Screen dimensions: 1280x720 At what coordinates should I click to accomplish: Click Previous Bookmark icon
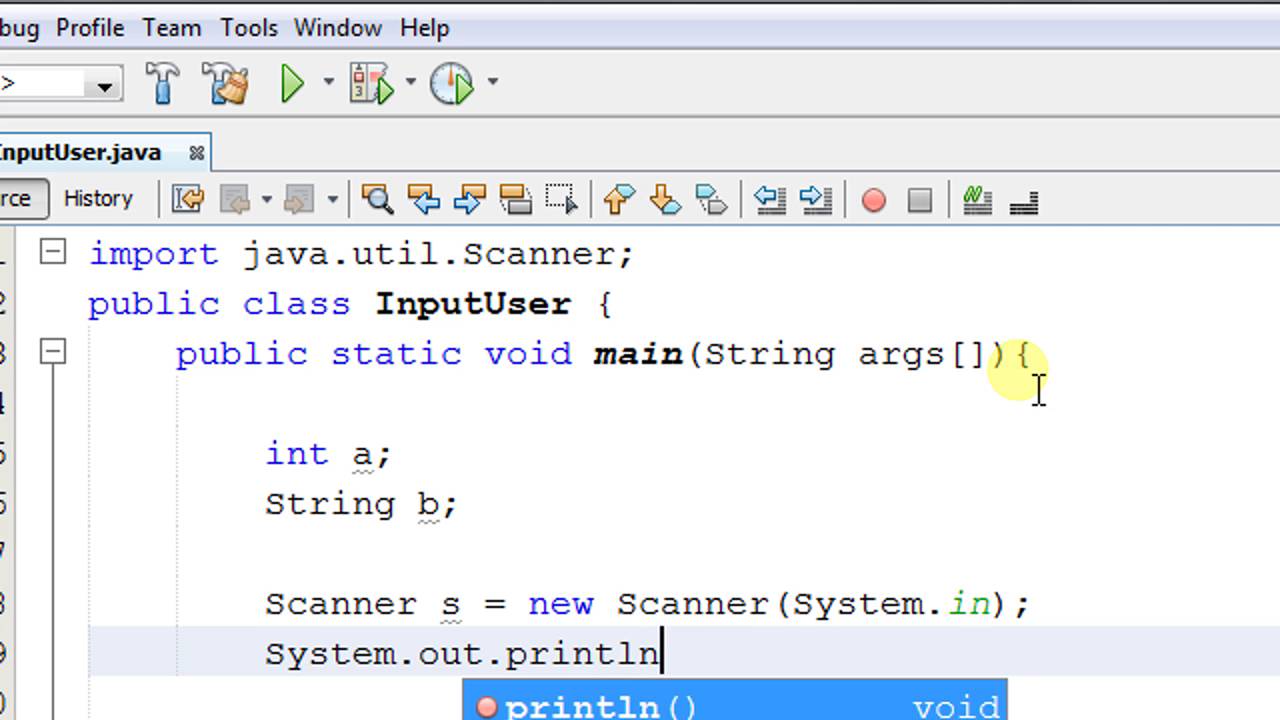tap(619, 199)
